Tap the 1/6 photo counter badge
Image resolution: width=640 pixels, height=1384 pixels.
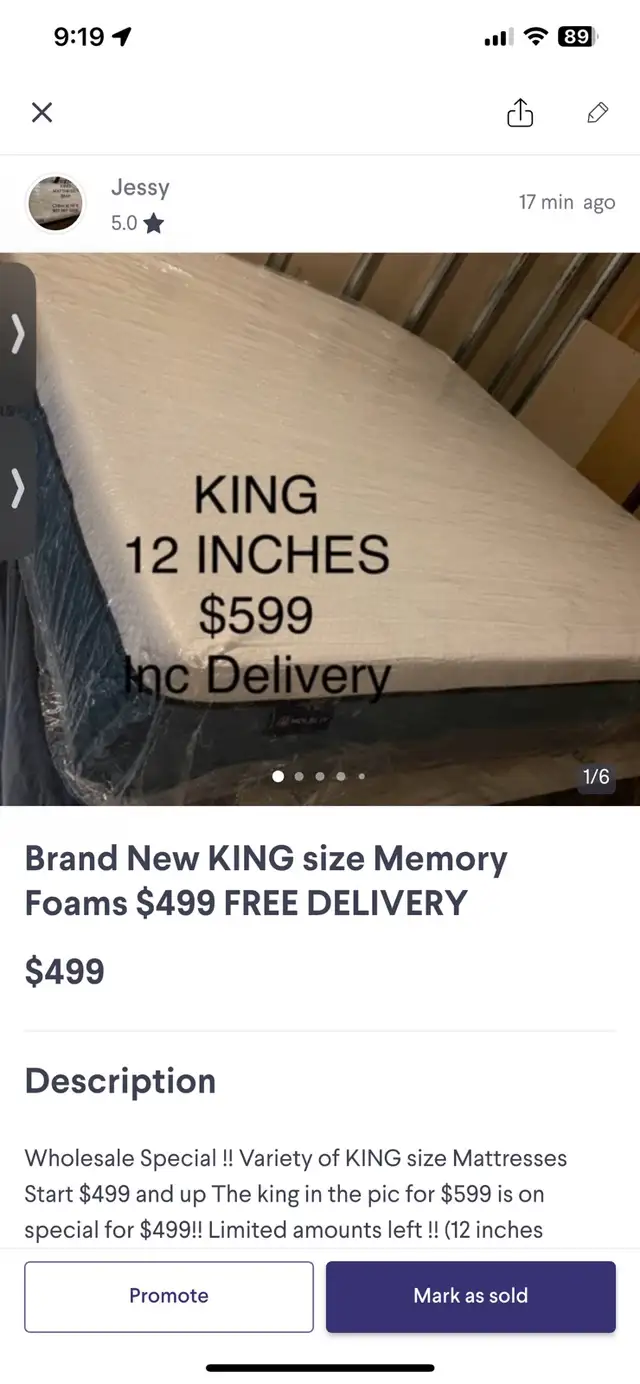point(596,777)
